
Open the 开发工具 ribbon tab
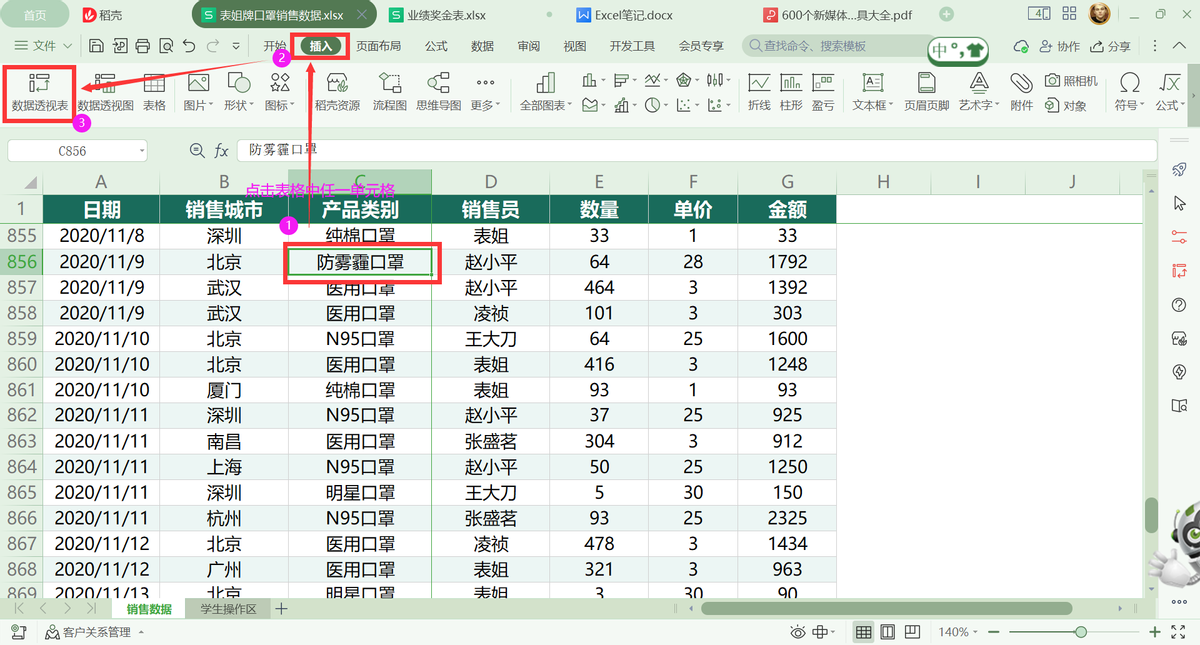633,46
